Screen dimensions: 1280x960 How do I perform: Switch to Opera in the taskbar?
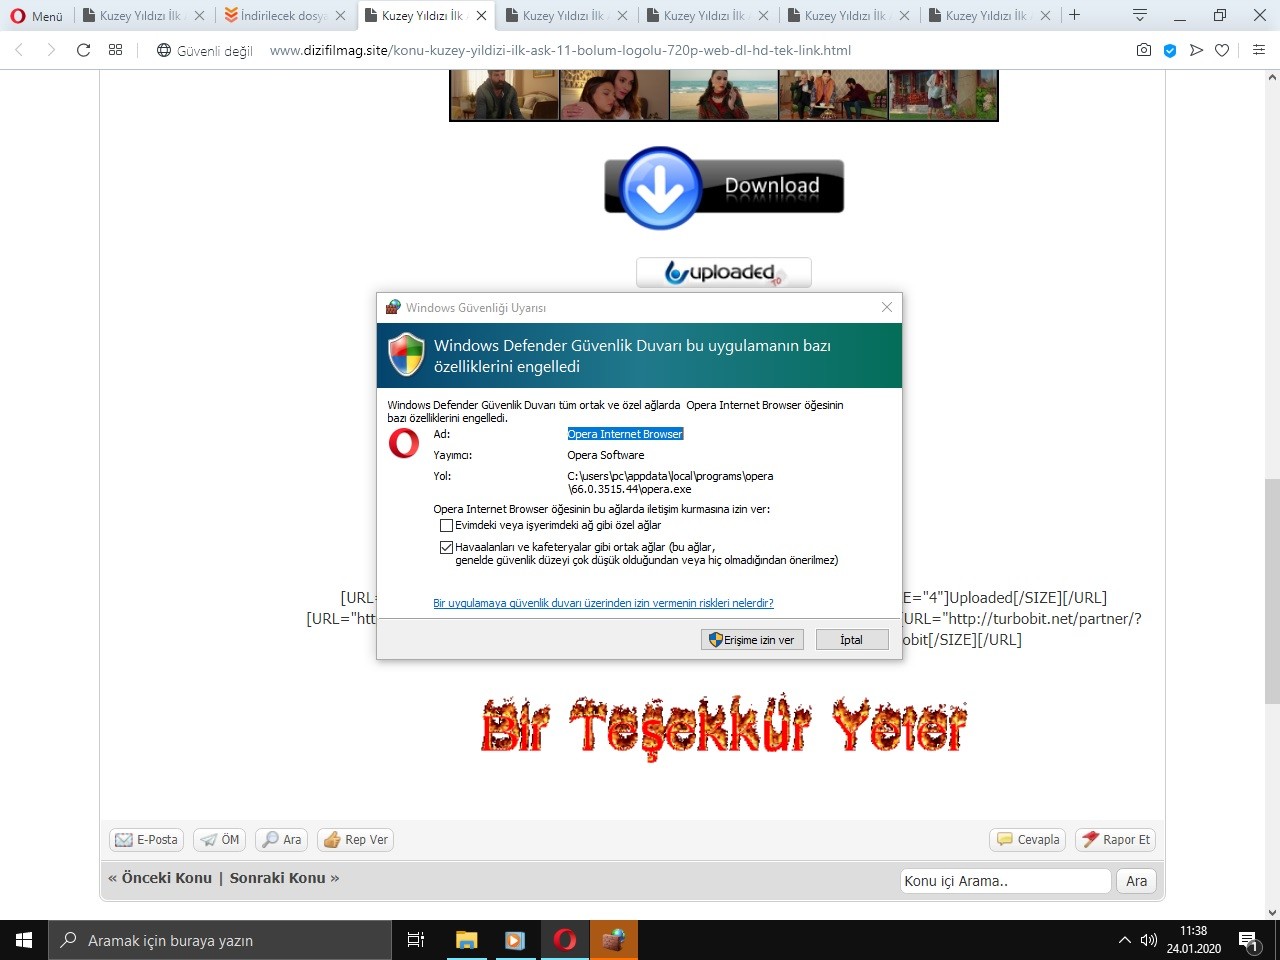click(x=565, y=940)
